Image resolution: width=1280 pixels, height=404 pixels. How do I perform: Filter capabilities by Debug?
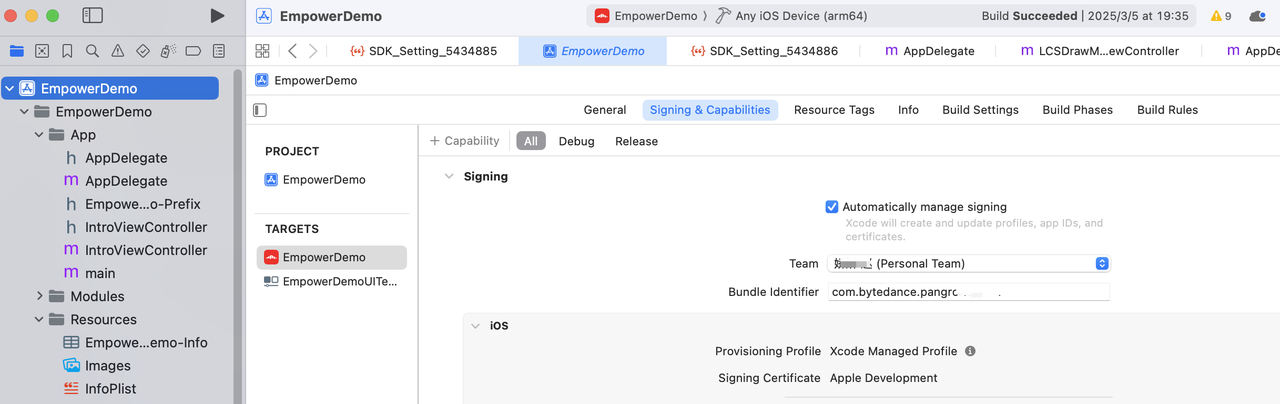tap(576, 141)
